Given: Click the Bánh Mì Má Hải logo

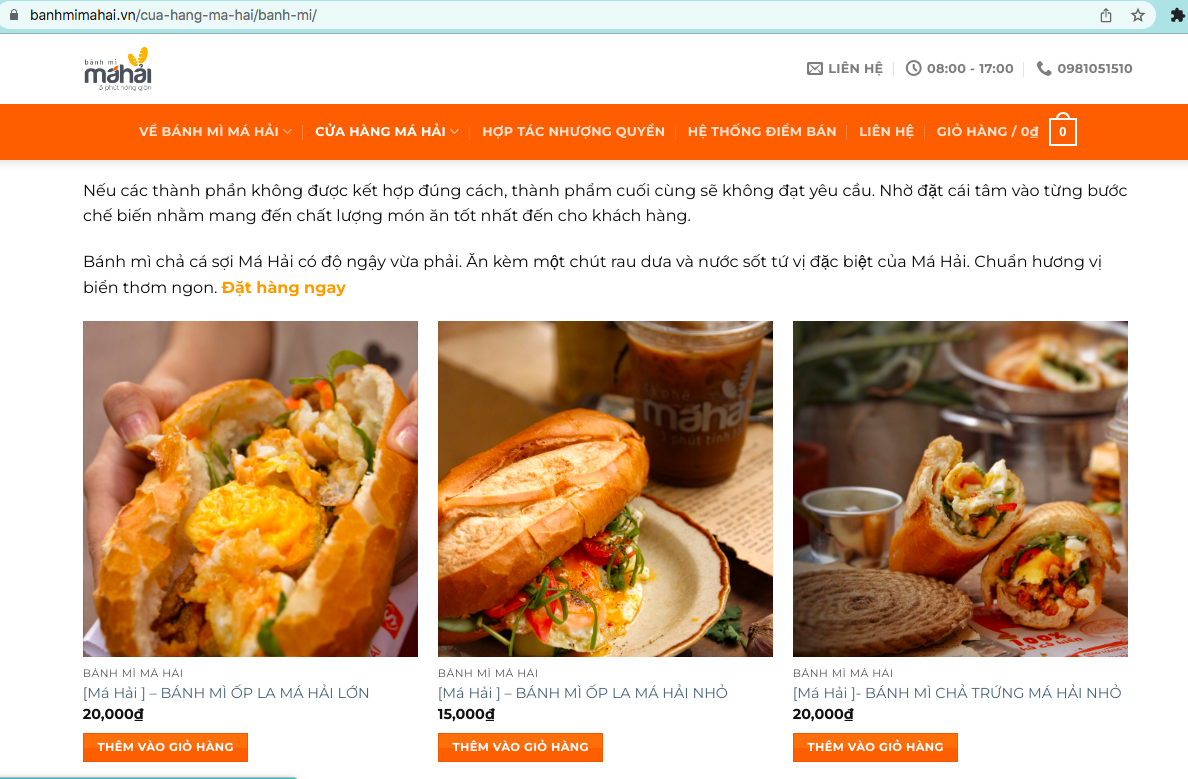Looking at the screenshot, I should point(118,69).
